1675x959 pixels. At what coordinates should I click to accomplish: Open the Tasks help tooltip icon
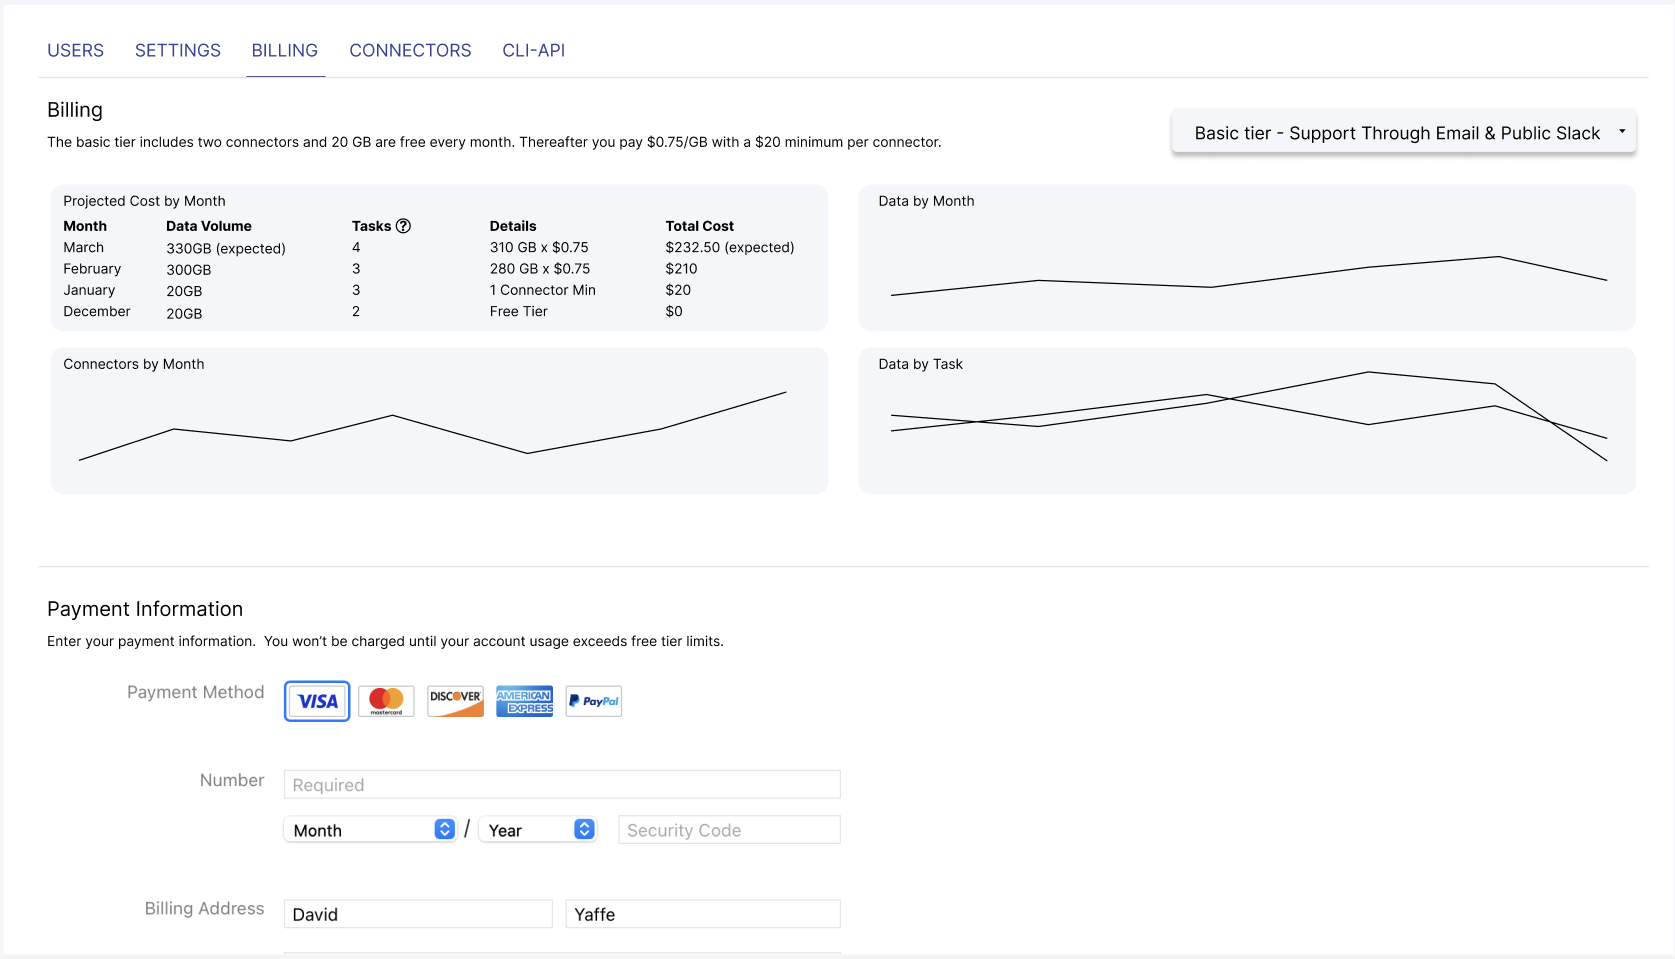pyautogui.click(x=404, y=226)
